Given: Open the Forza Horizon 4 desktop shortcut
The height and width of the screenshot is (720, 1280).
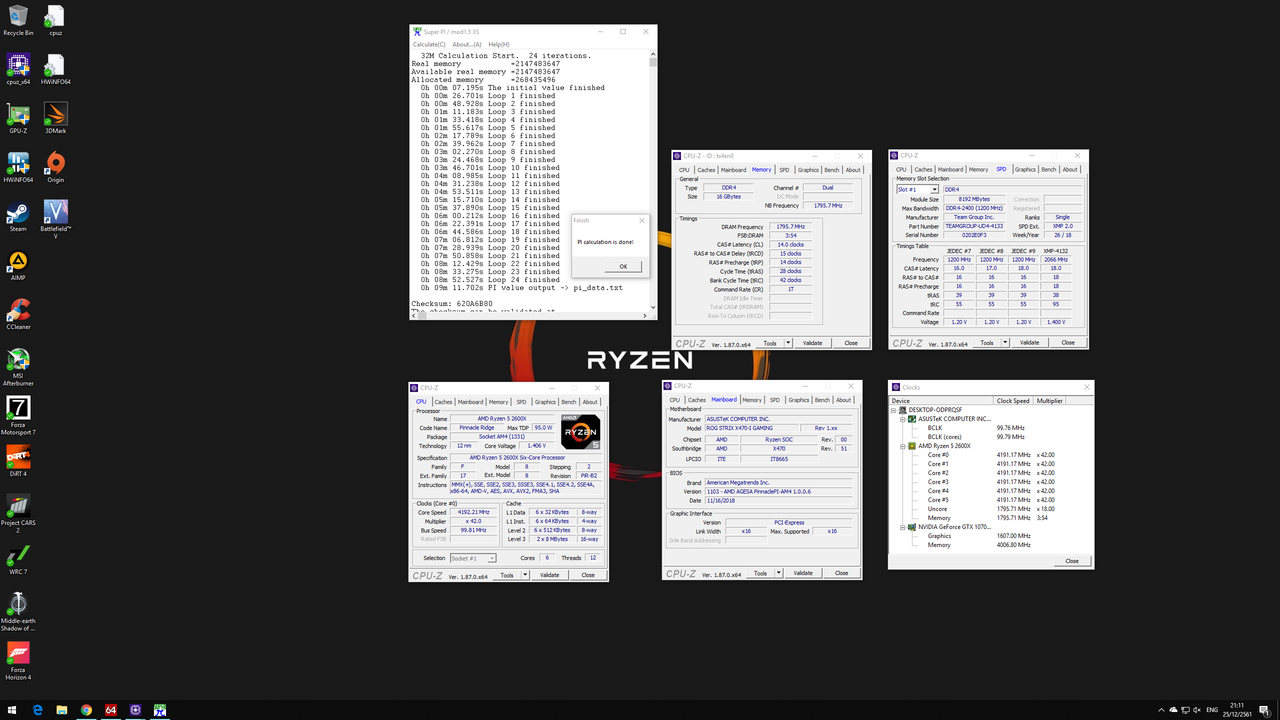Looking at the screenshot, I should pyautogui.click(x=18, y=661).
